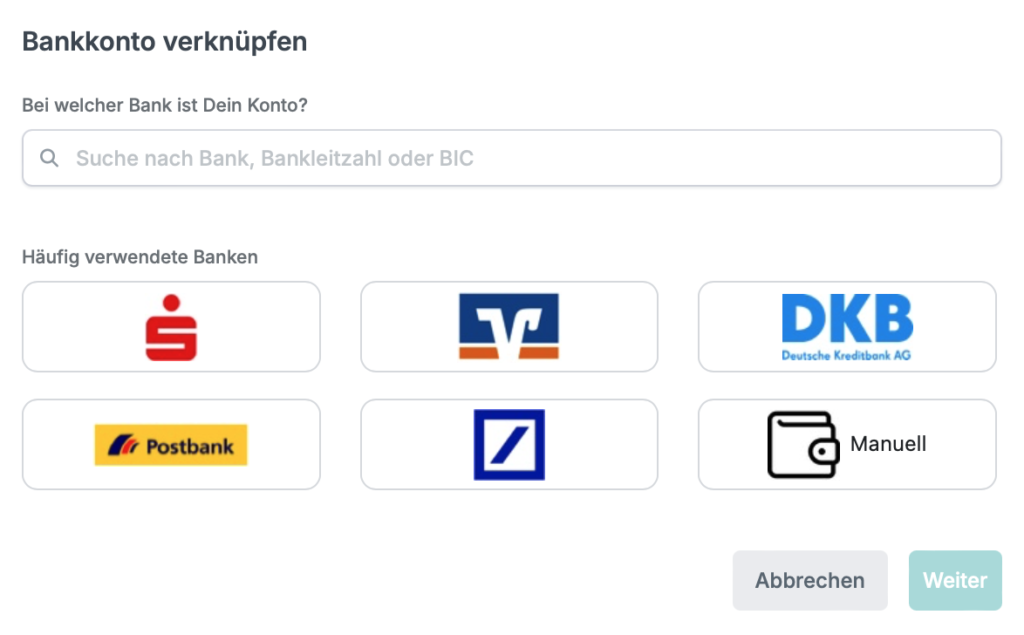Select the red Sparkasse logo
This screenshot has height=635, width=1024.
coord(171,327)
